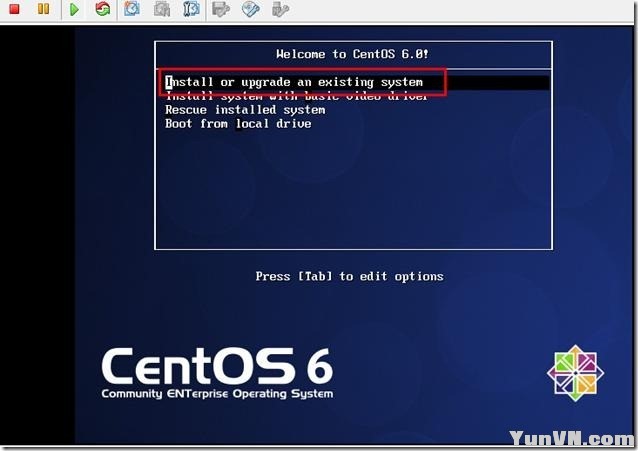Click the floppy drive connect icon

pyautogui.click(x=221, y=9)
